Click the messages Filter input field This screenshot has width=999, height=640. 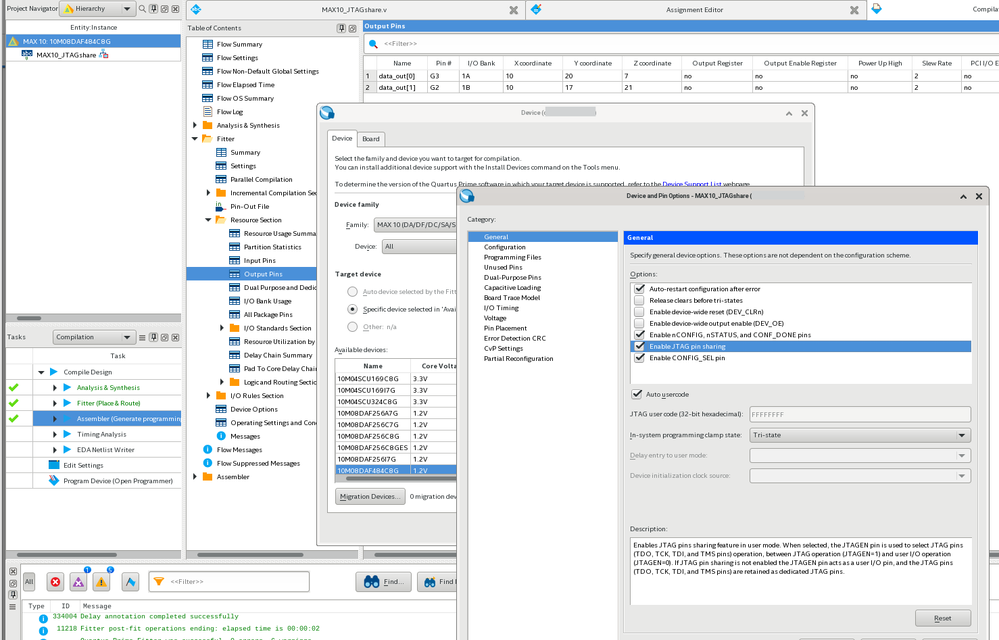coord(237,581)
